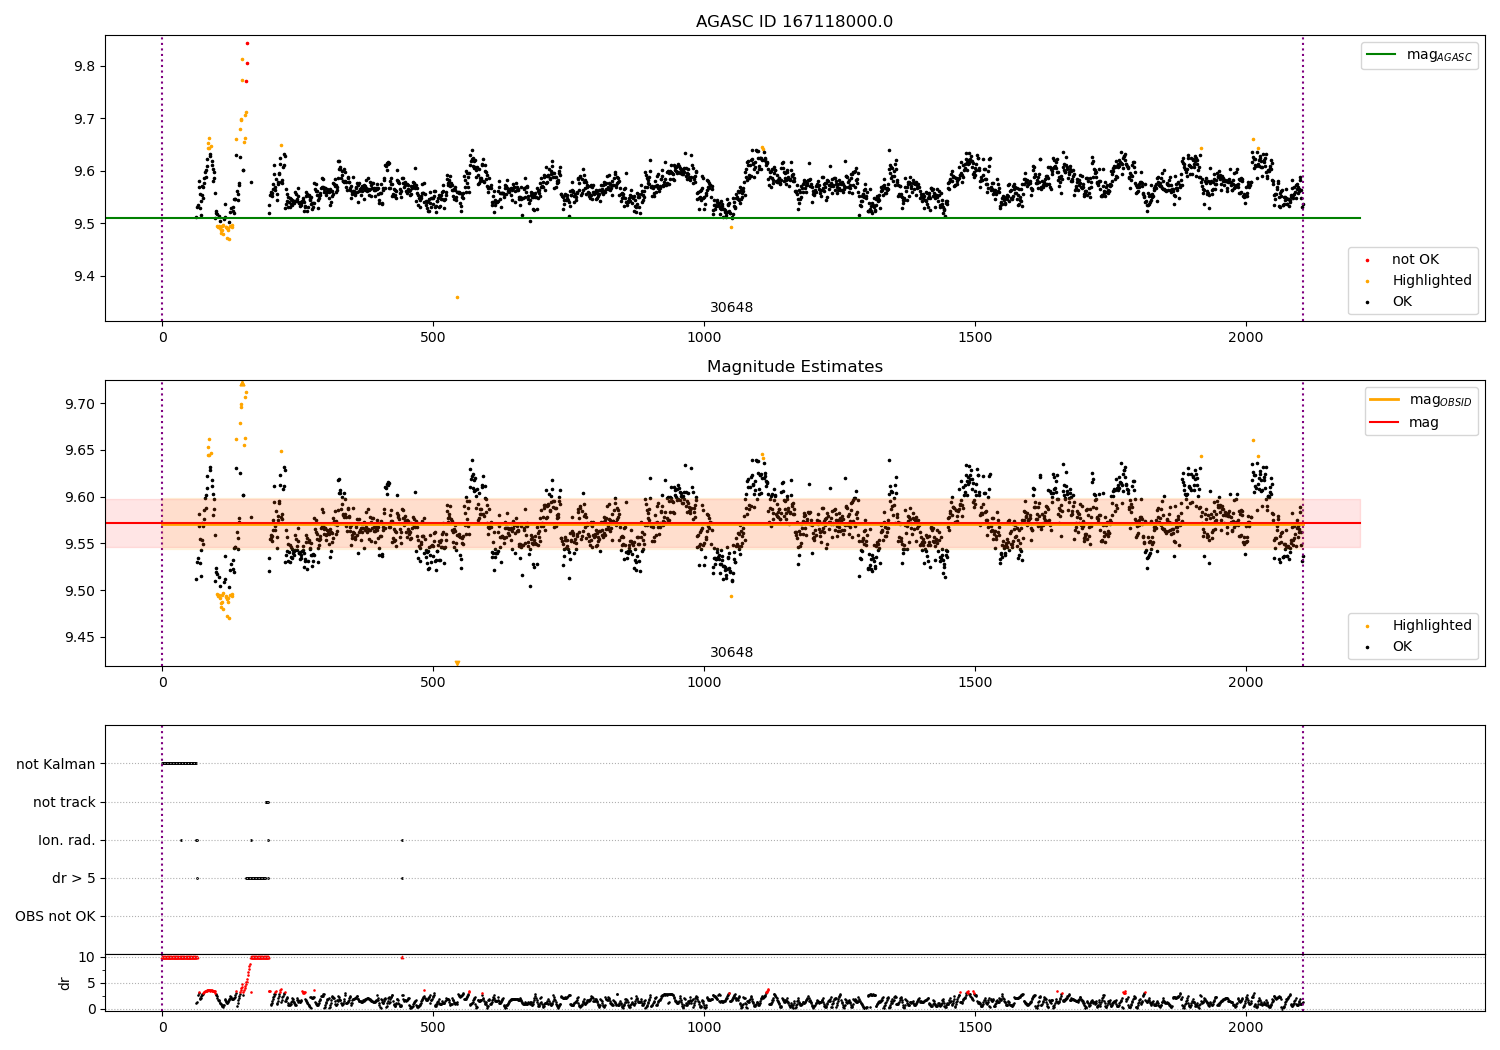Click the 9.4 y-axis tick in the top plot

84,277
